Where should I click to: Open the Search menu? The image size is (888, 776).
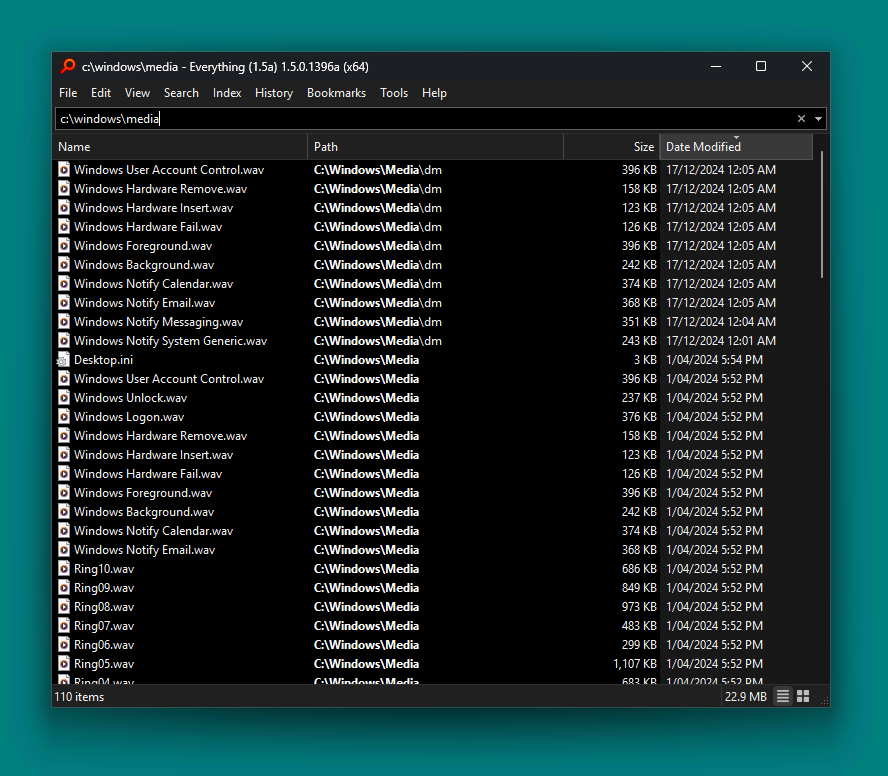point(181,93)
